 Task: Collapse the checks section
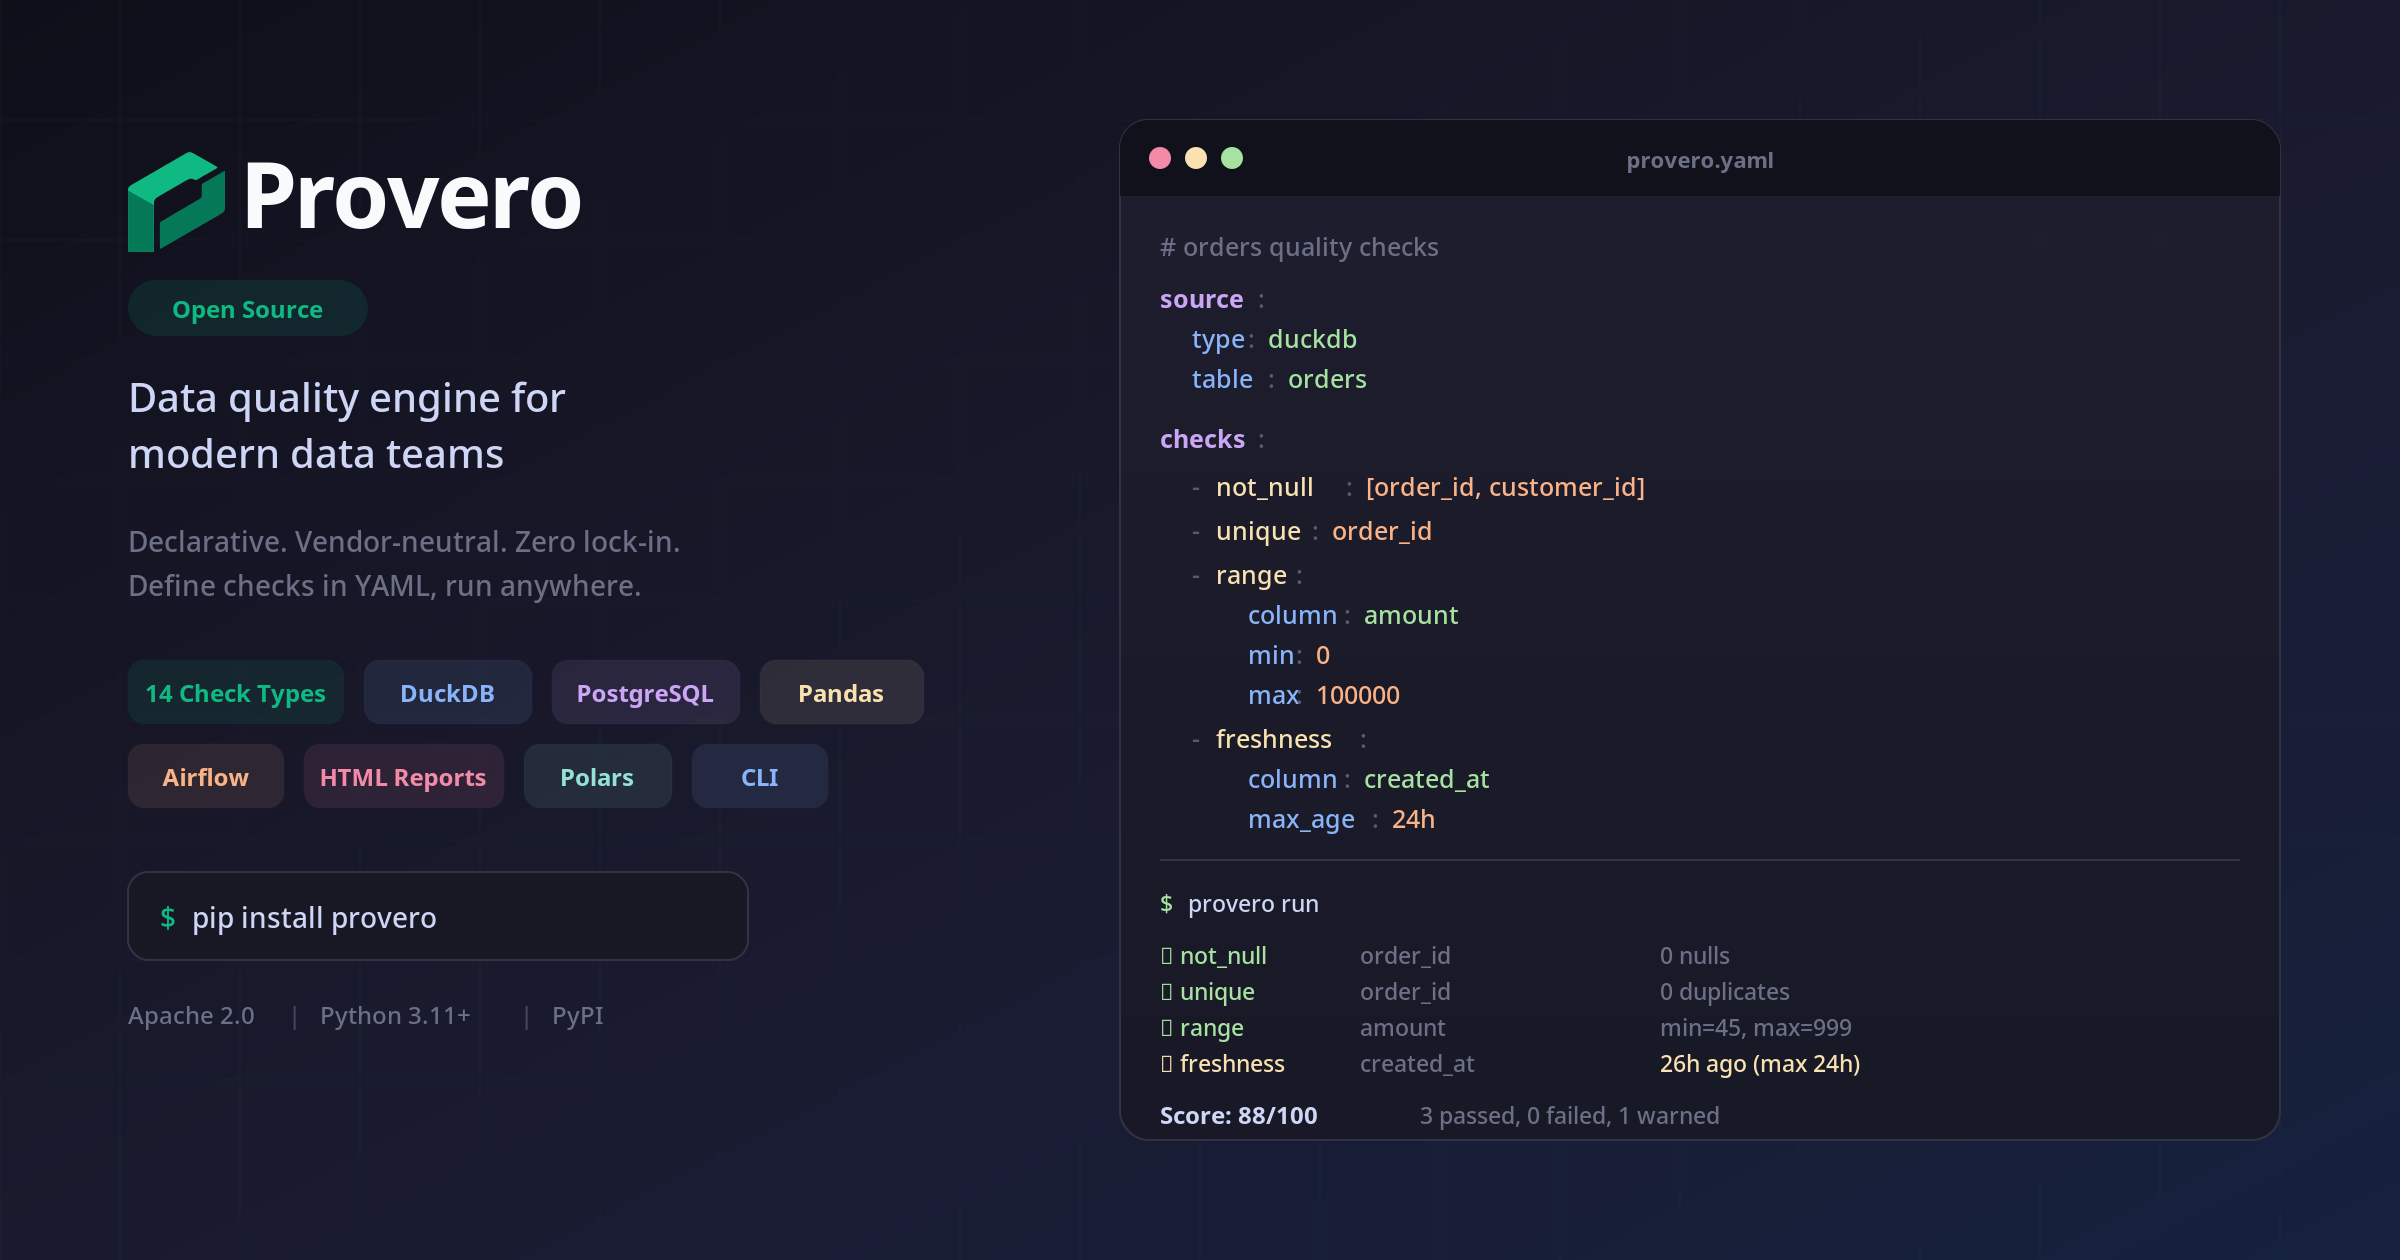tap(1203, 439)
